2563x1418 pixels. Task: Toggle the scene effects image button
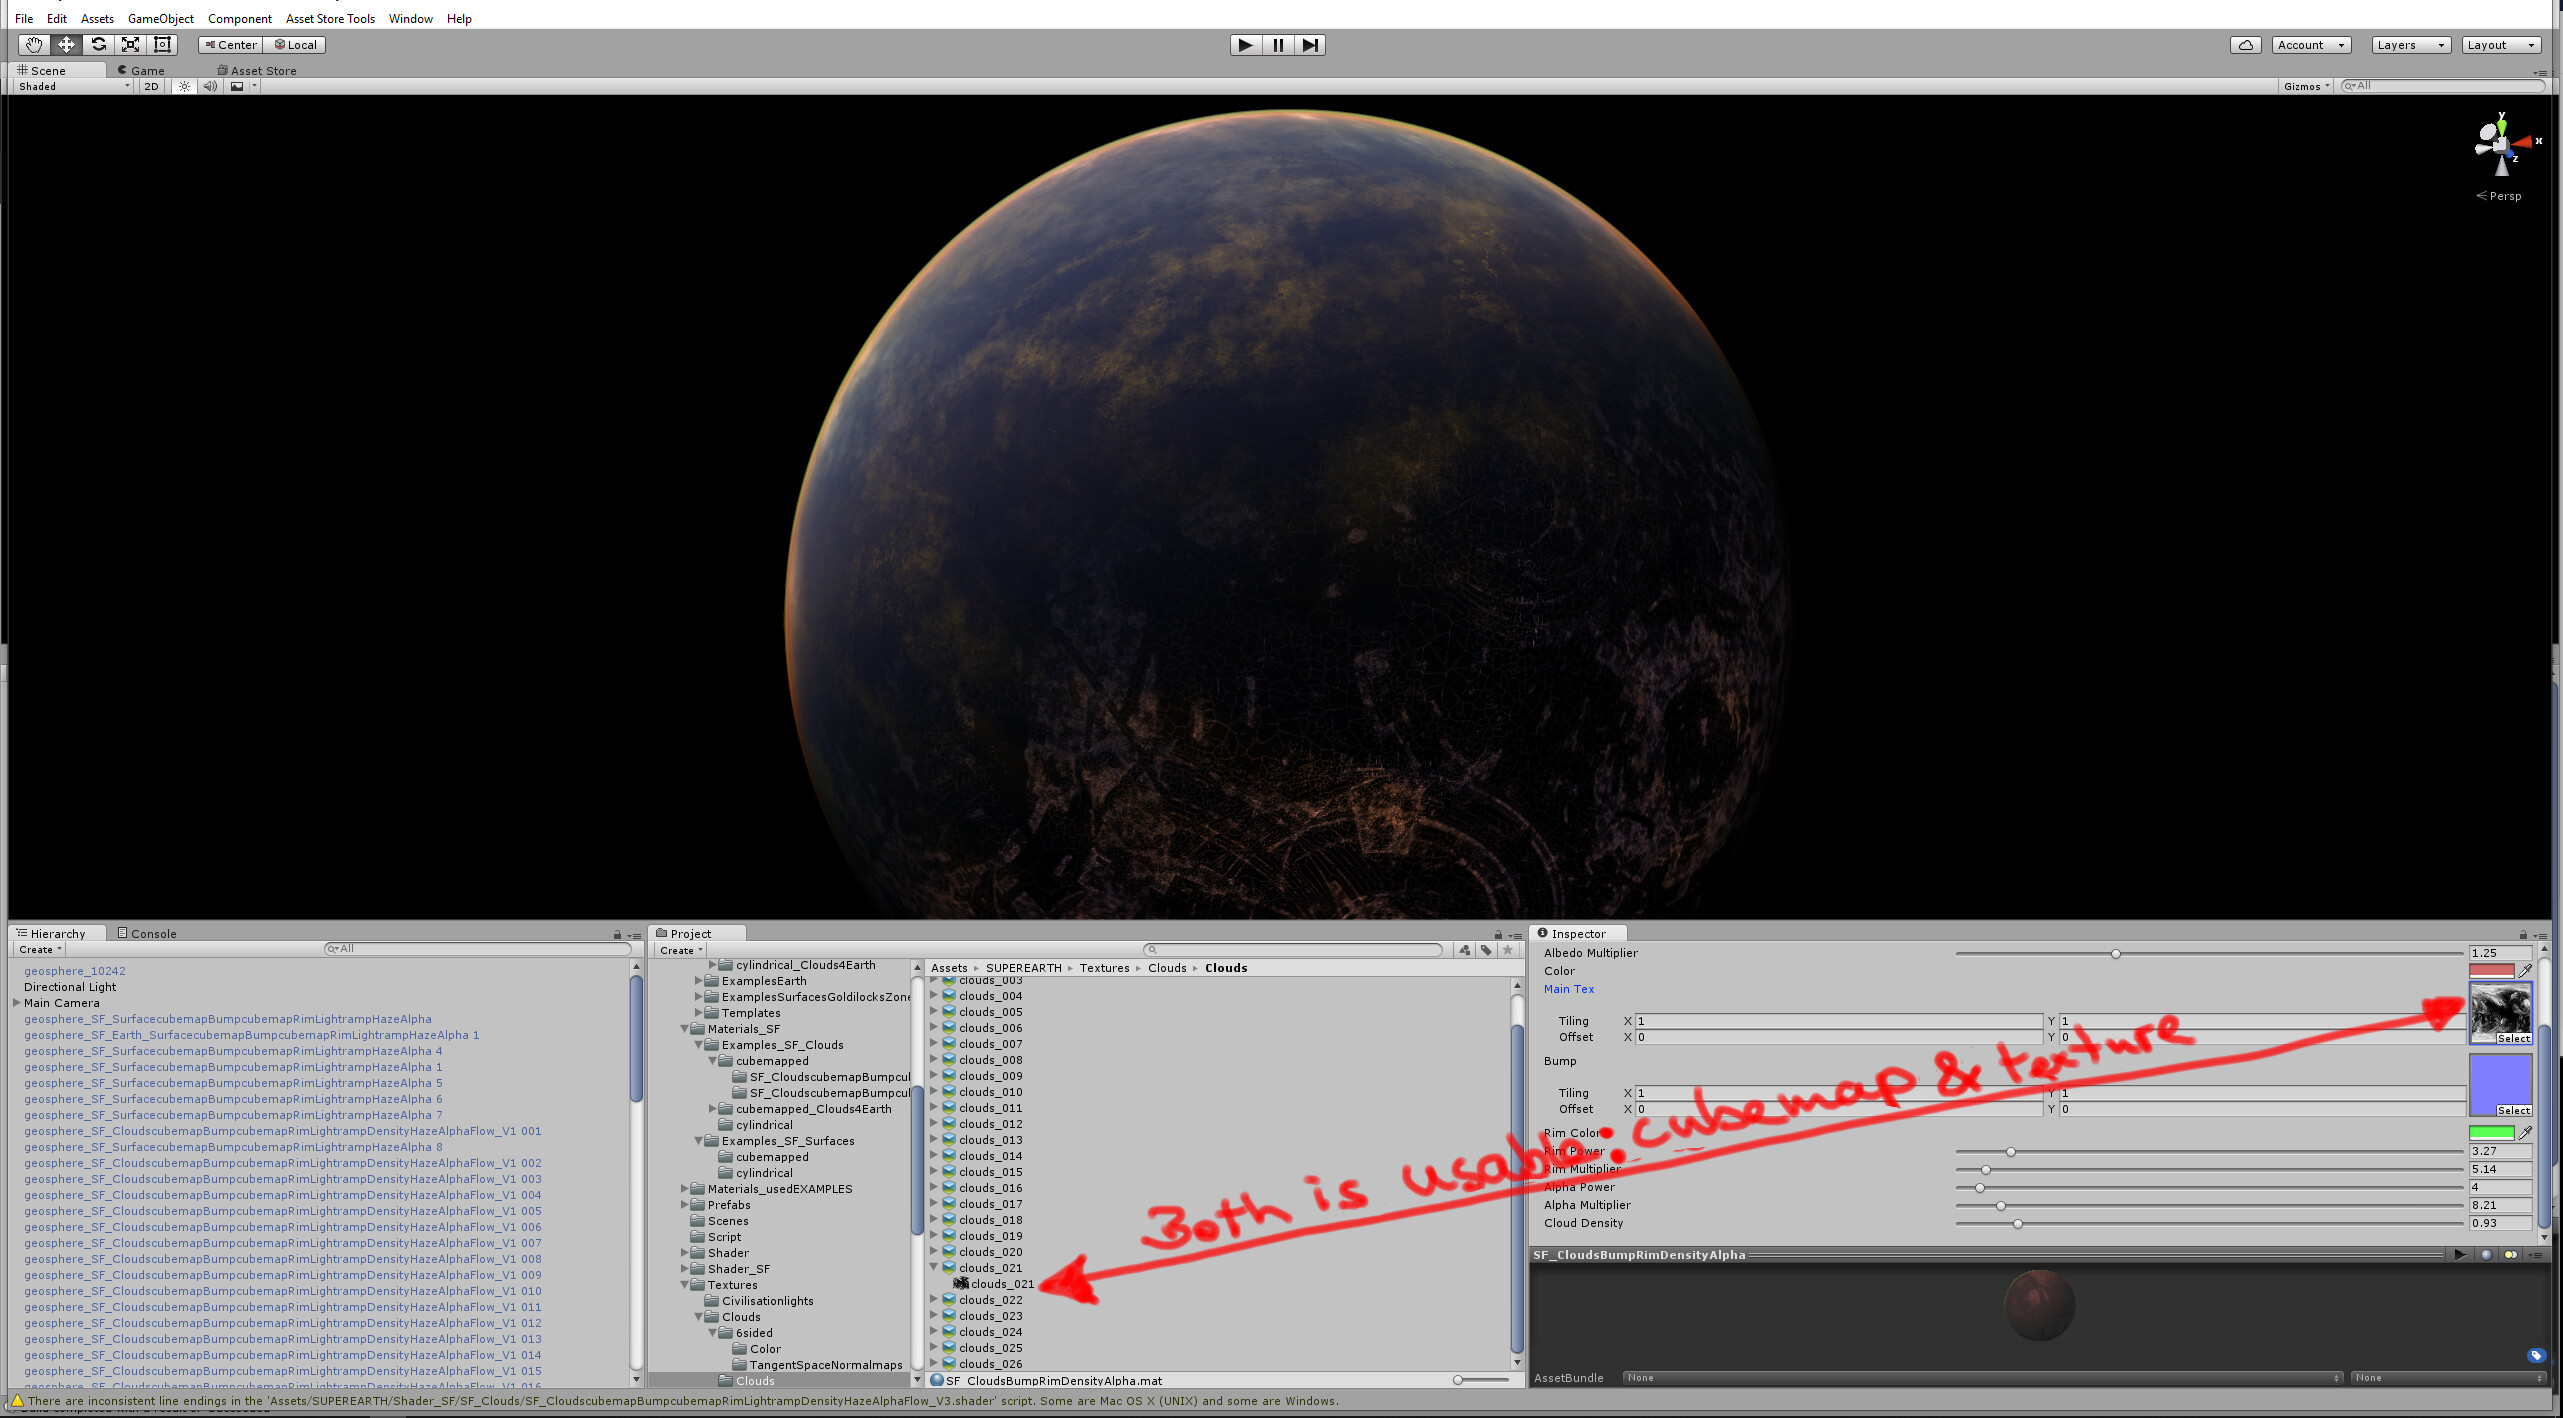238,86
